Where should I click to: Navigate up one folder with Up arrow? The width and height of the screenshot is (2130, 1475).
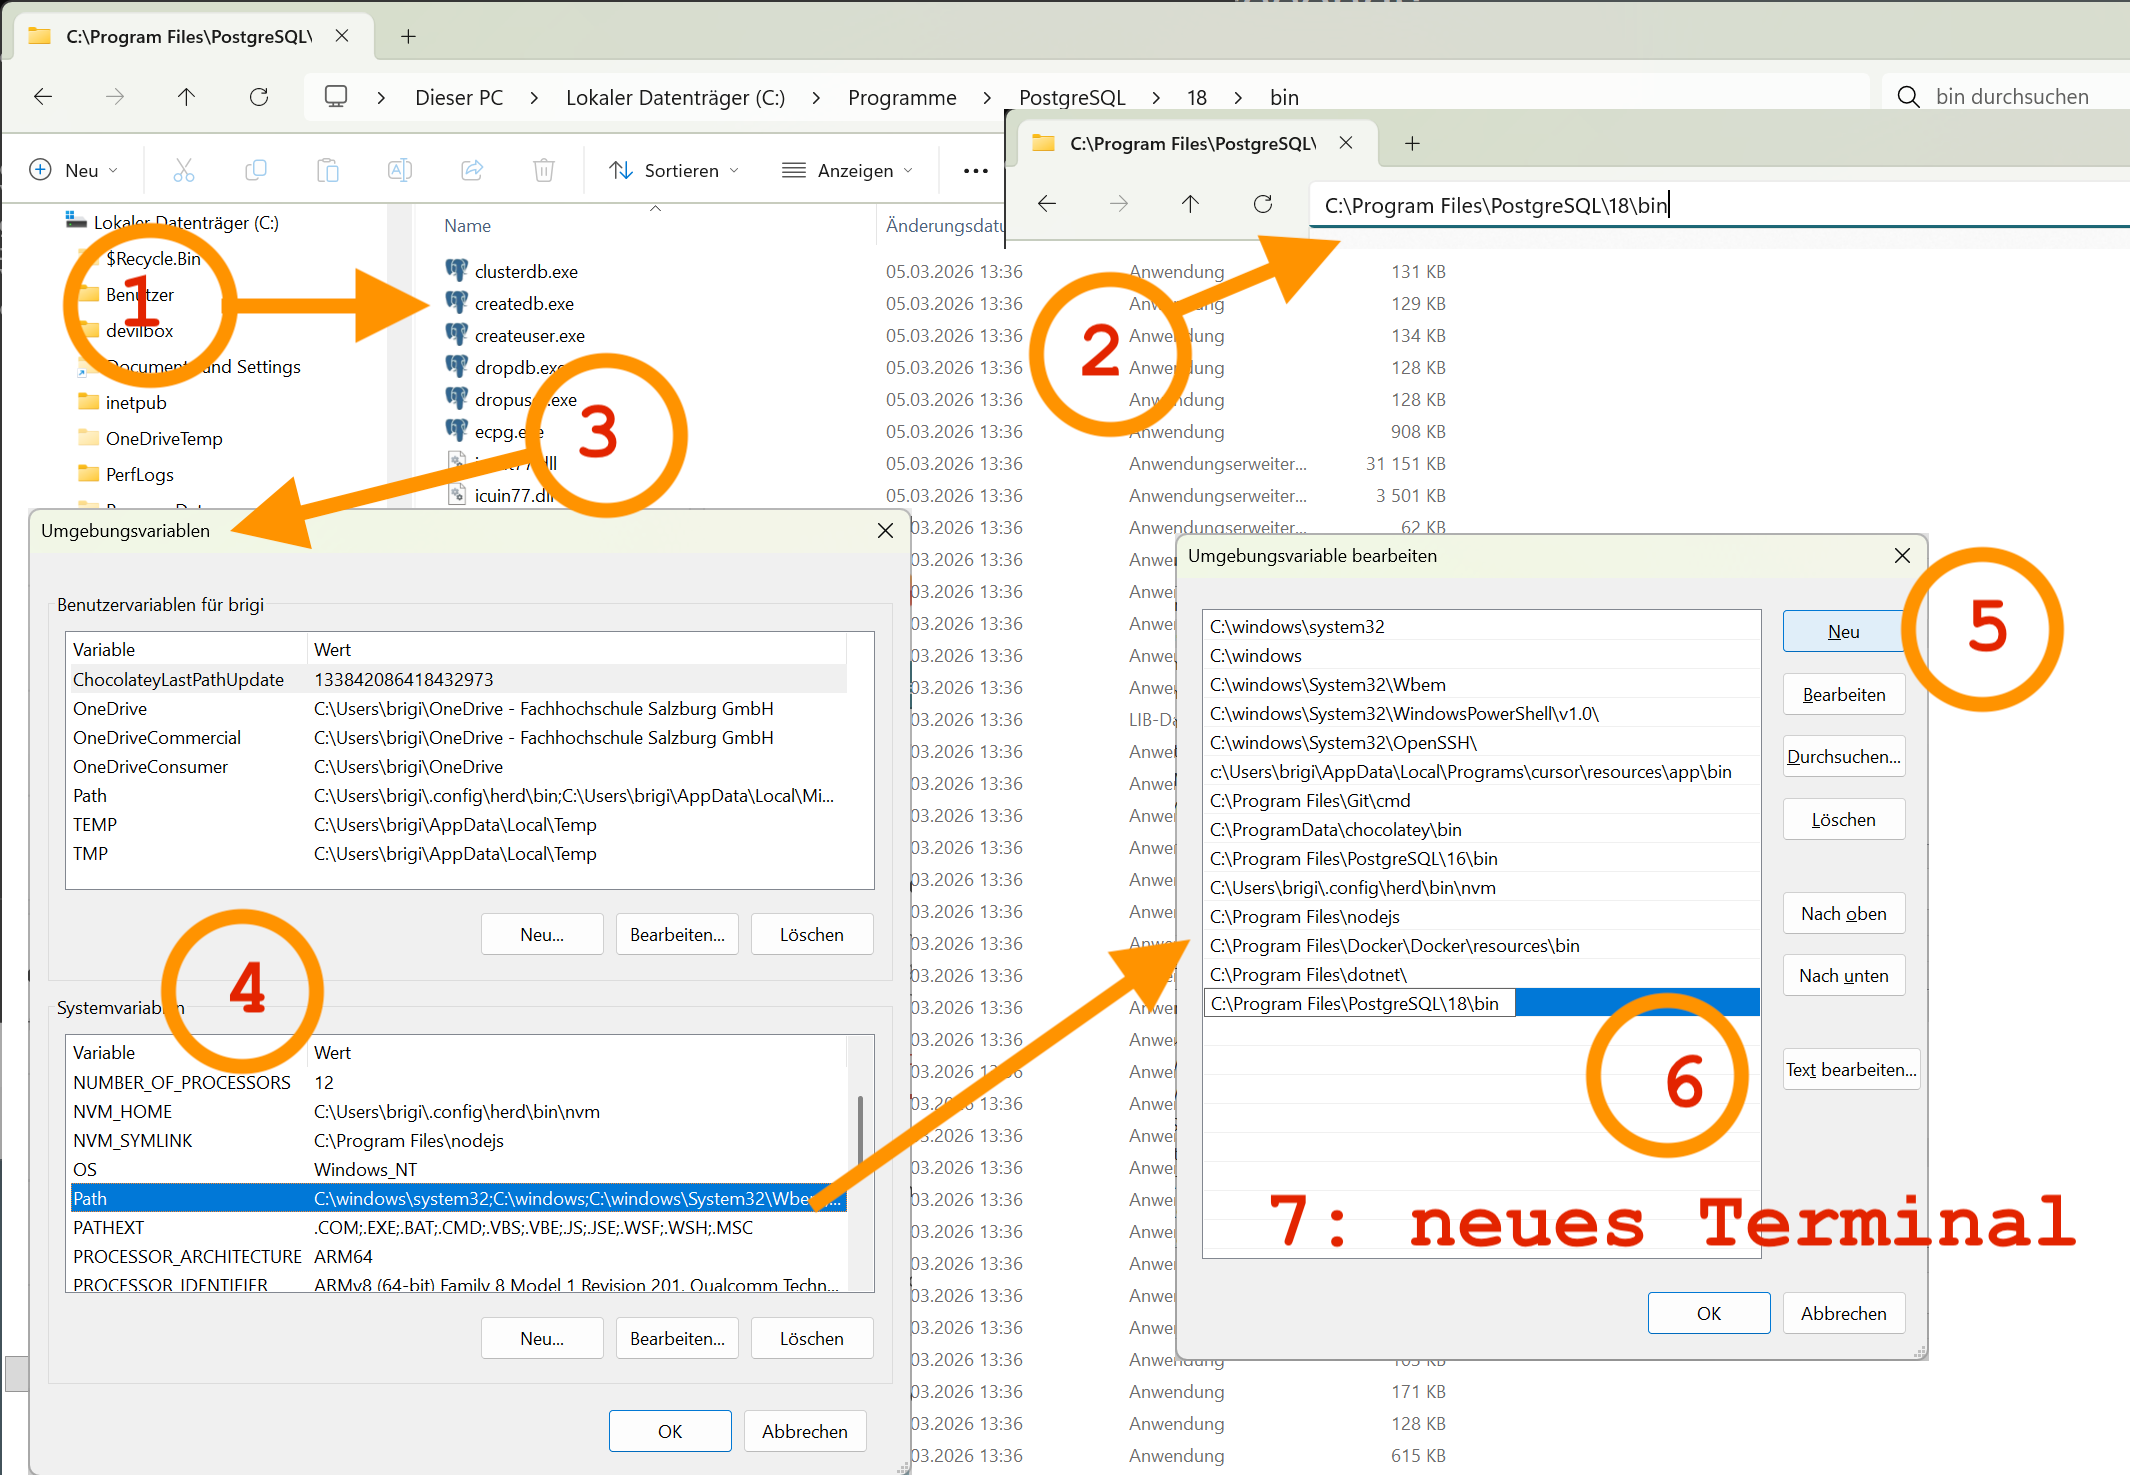click(x=186, y=97)
